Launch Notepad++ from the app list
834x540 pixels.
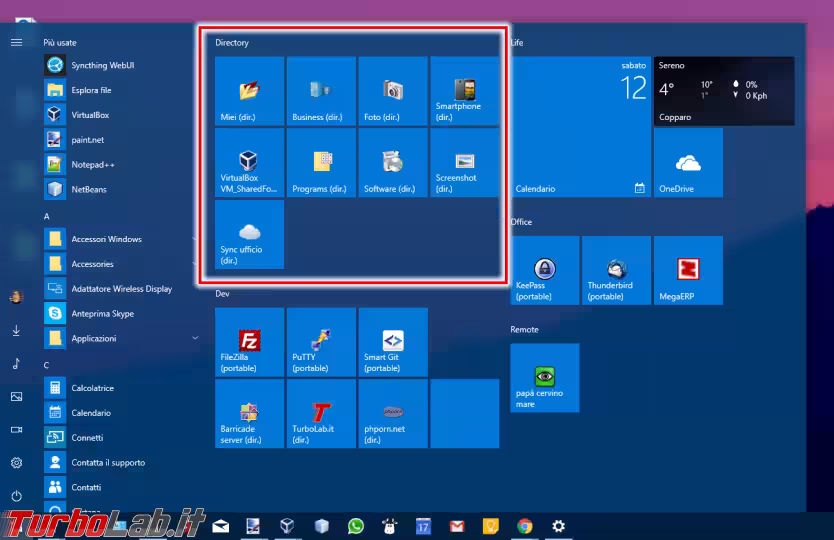120,165
